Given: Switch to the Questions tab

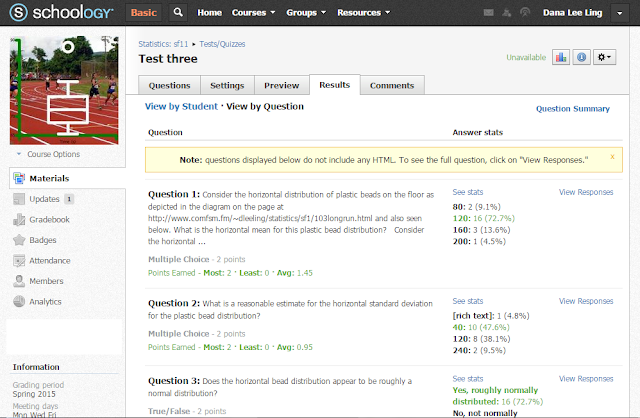Looking at the screenshot, I should pyautogui.click(x=169, y=85).
